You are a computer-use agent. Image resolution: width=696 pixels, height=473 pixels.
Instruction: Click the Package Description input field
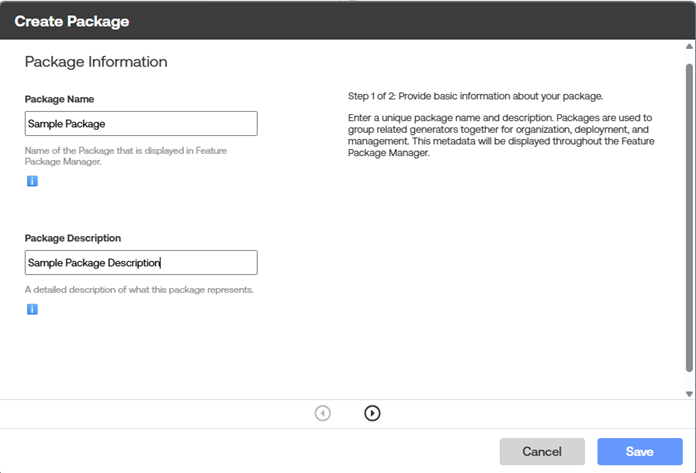[141, 262]
